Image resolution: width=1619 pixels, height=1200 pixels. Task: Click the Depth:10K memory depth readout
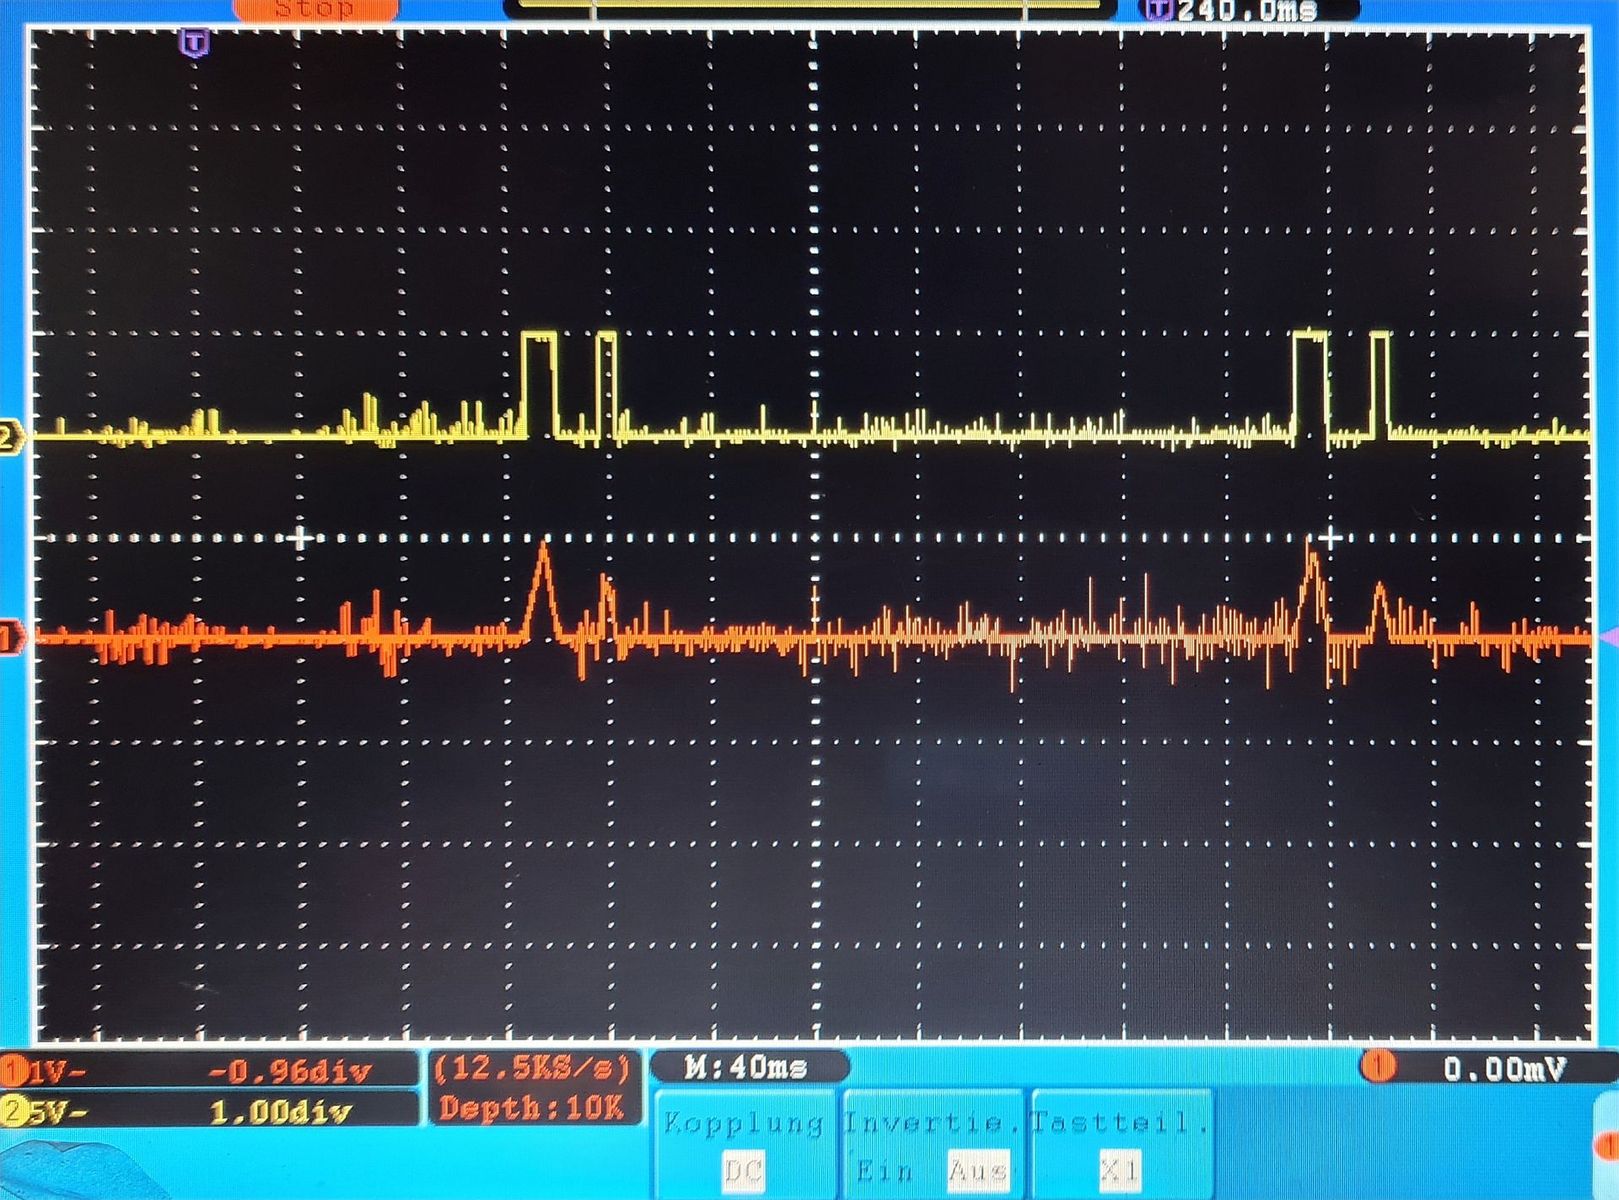(x=531, y=1108)
